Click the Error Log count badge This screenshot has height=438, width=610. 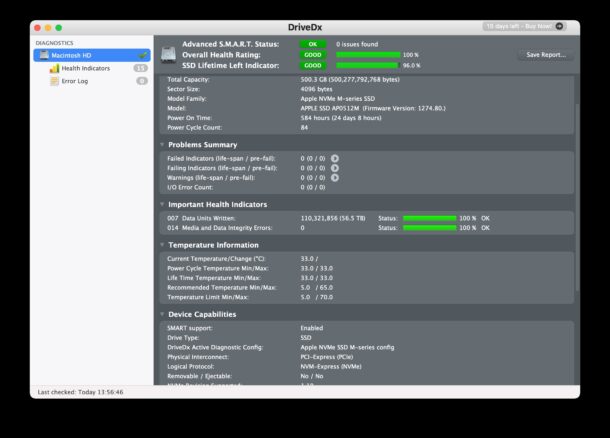pyautogui.click(x=142, y=81)
